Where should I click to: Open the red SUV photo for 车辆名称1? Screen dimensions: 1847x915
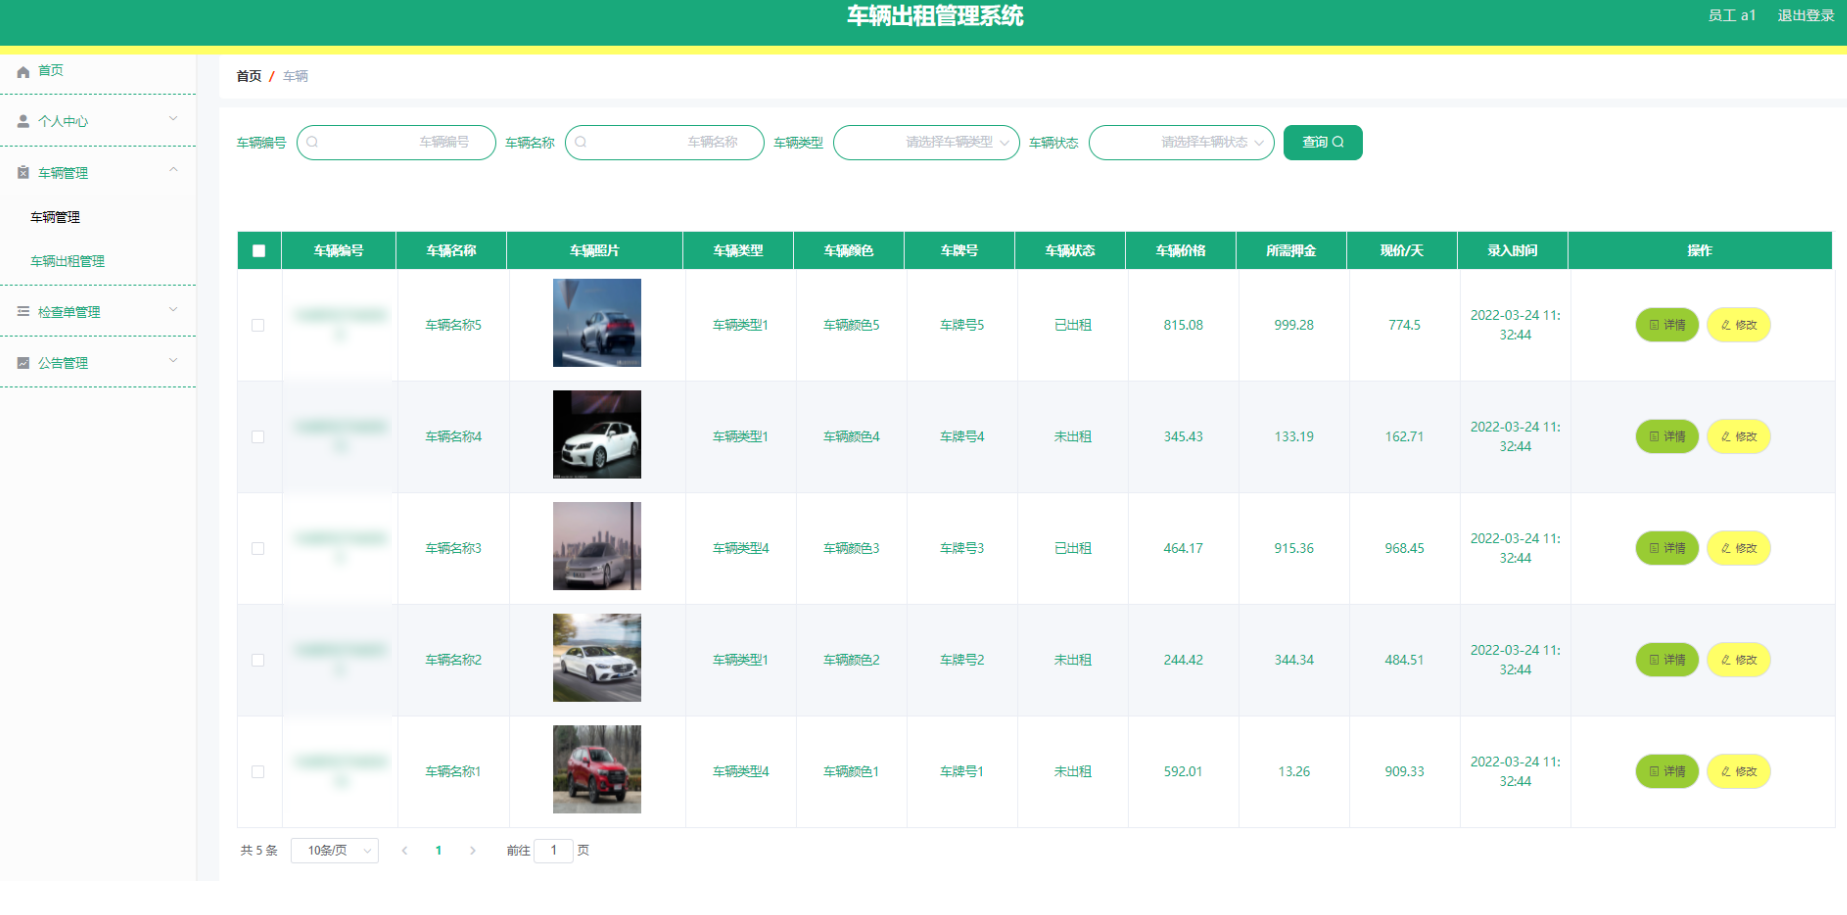tap(597, 769)
